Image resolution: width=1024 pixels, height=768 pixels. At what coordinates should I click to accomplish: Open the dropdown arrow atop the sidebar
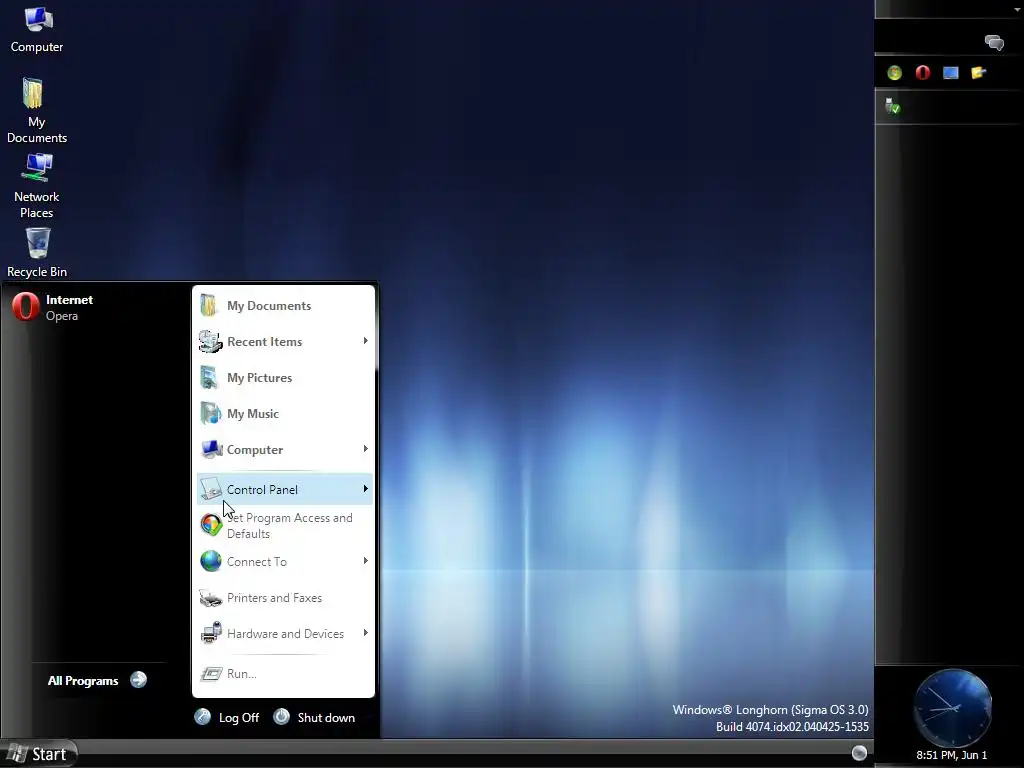[1017, 10]
